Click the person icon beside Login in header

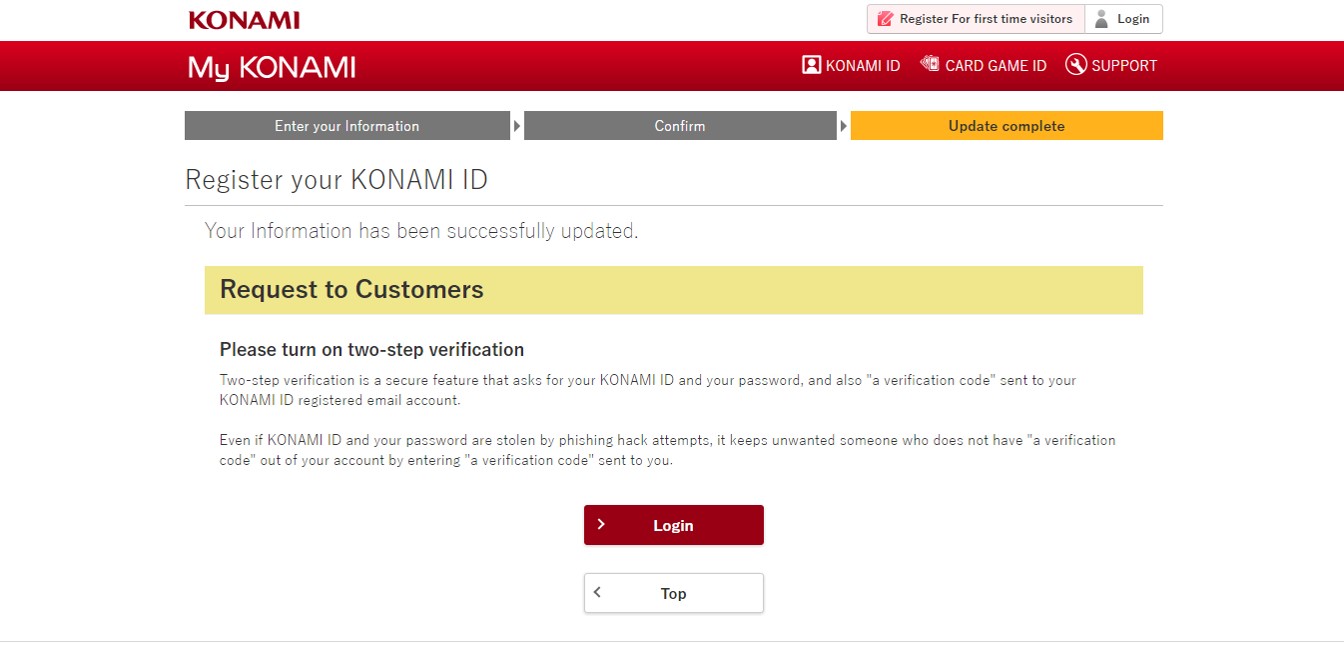point(1102,19)
